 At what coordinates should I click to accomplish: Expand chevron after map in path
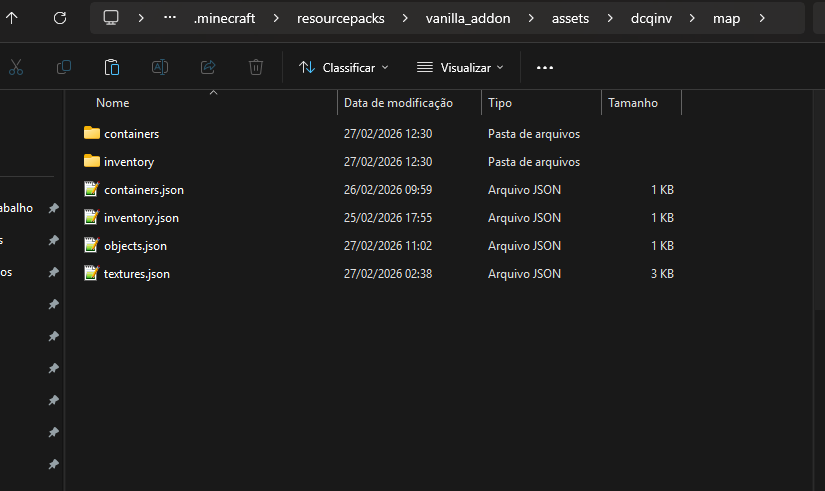click(762, 18)
